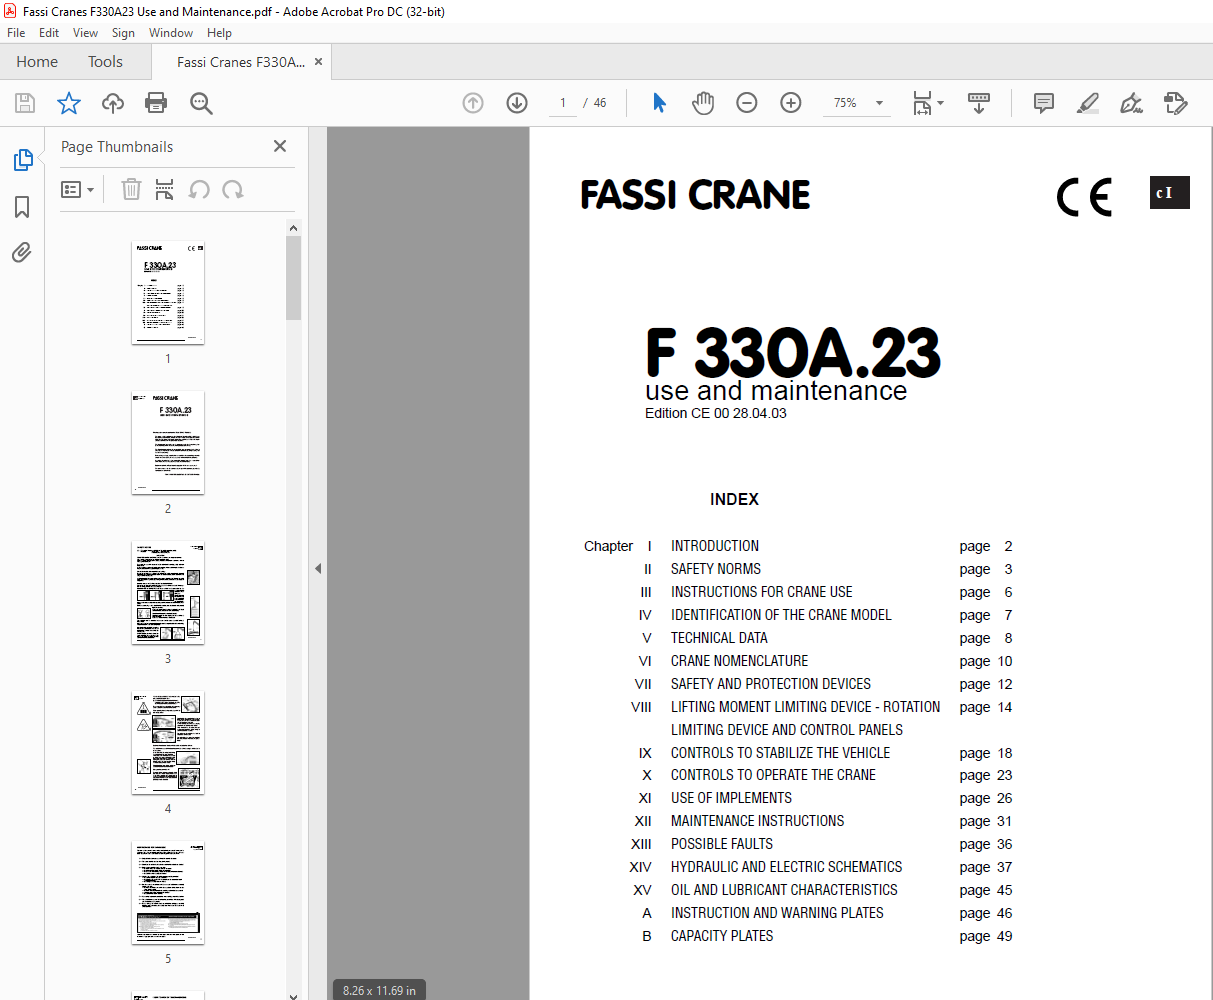Select page 4 thumbnail

[168, 743]
